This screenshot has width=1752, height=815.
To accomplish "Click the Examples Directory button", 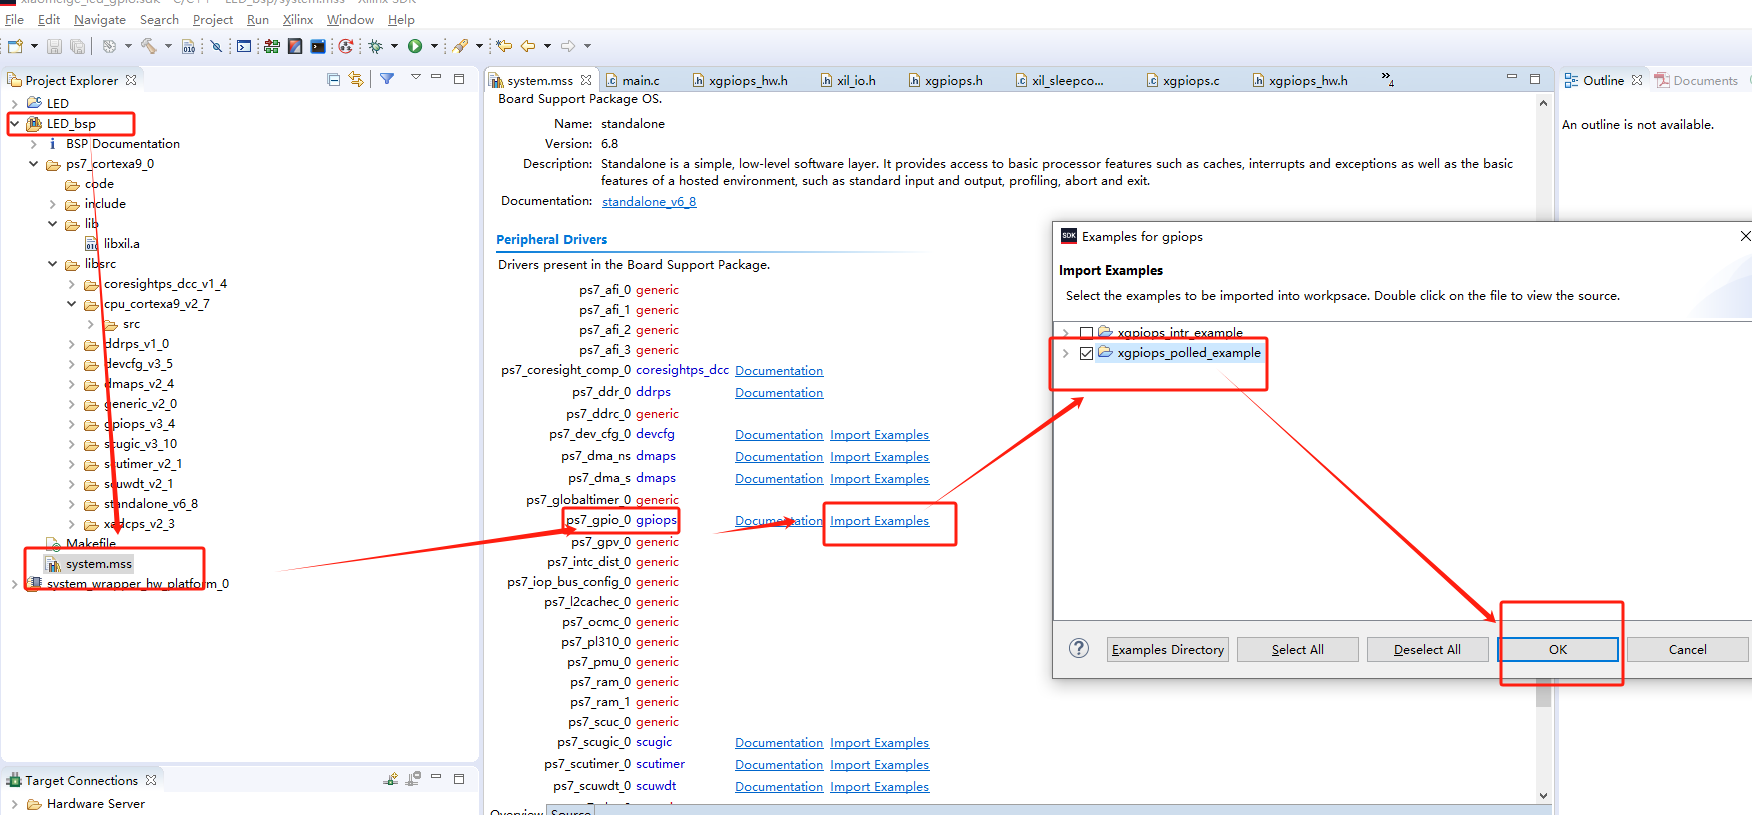I will [x=1168, y=649].
